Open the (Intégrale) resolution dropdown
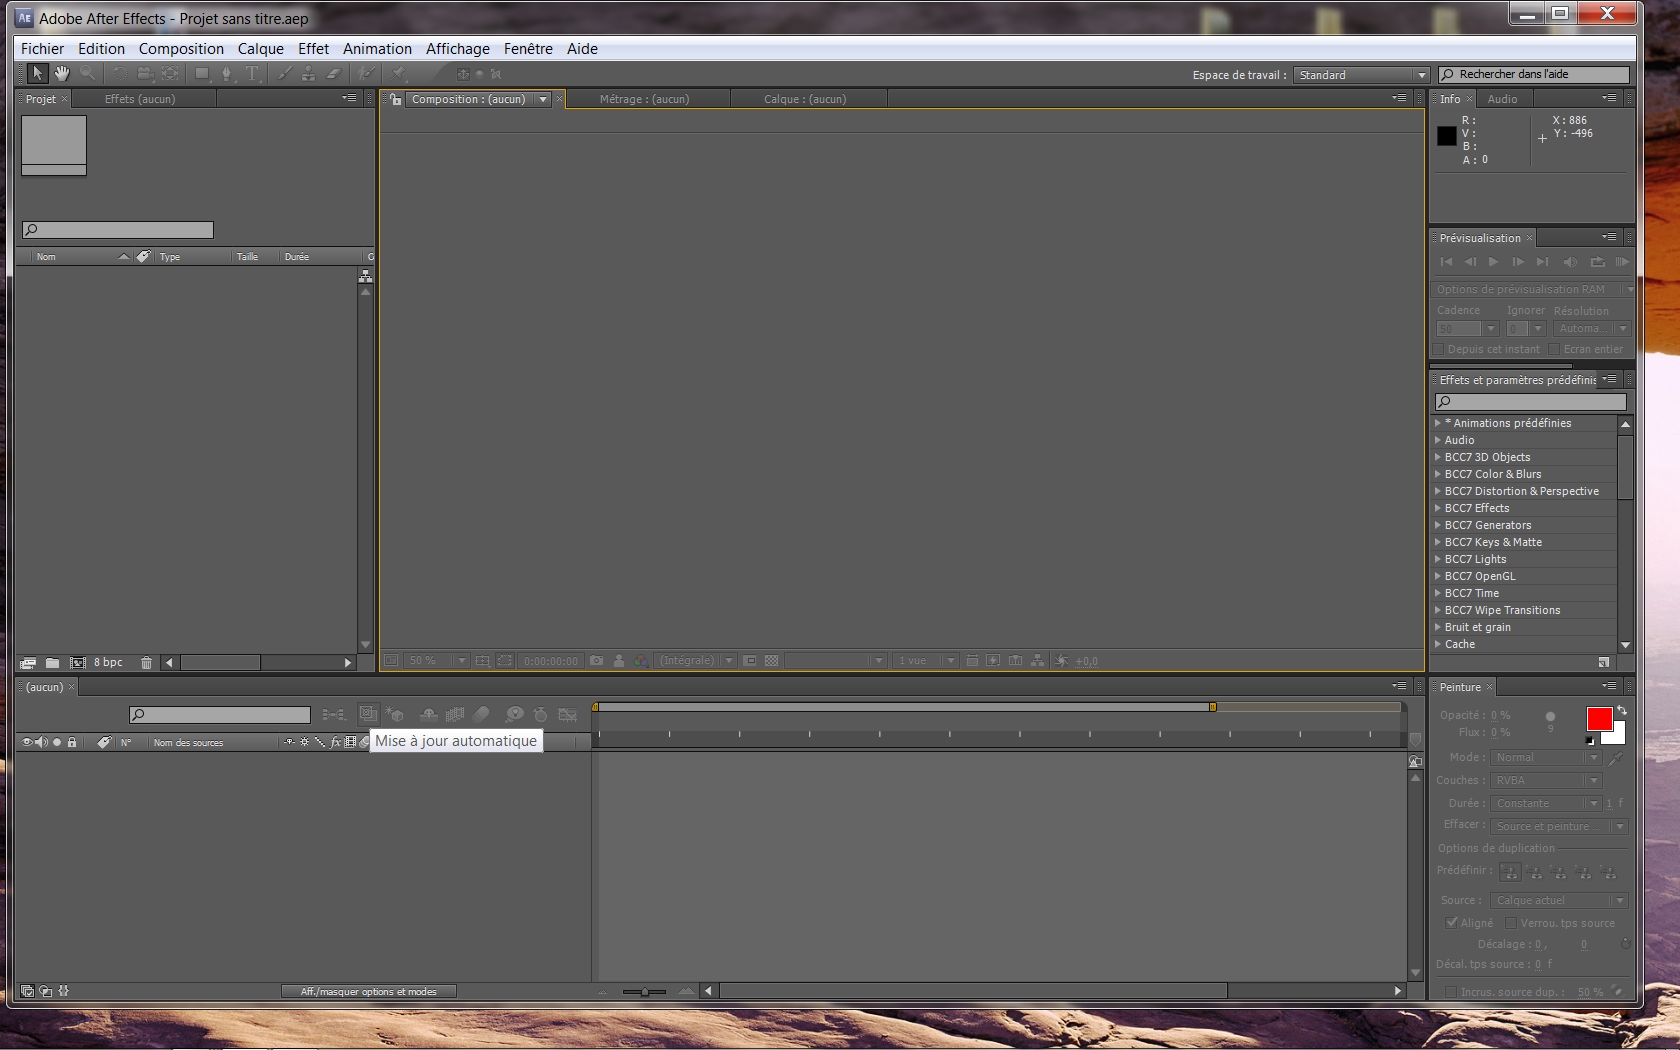The width and height of the screenshot is (1680, 1050). coord(697,661)
